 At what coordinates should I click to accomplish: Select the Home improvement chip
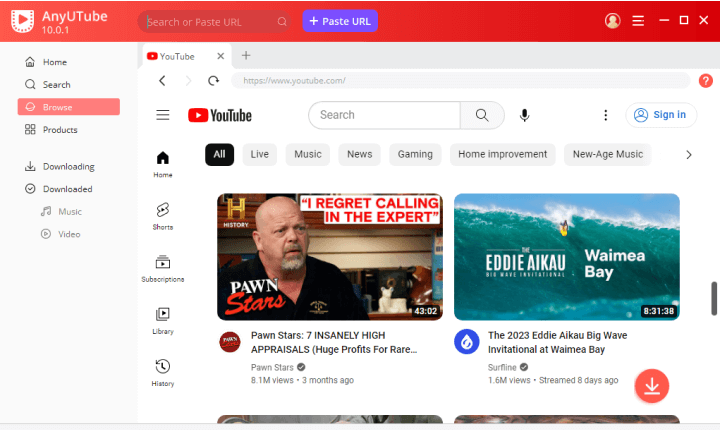point(502,154)
